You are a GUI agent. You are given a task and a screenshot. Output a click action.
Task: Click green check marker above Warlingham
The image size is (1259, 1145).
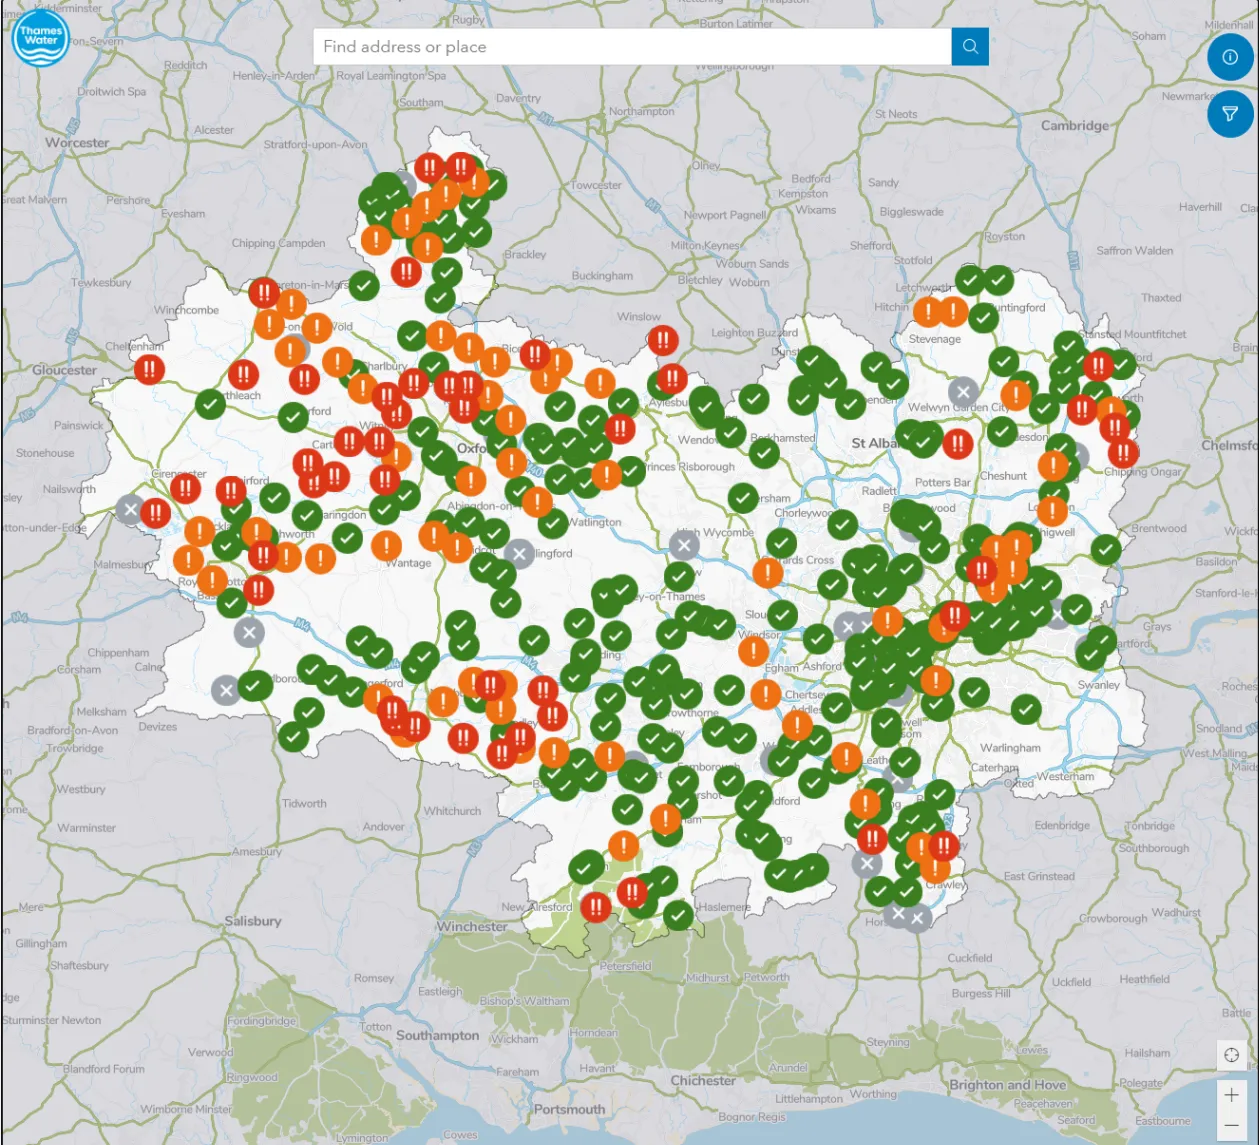pos(1026,710)
